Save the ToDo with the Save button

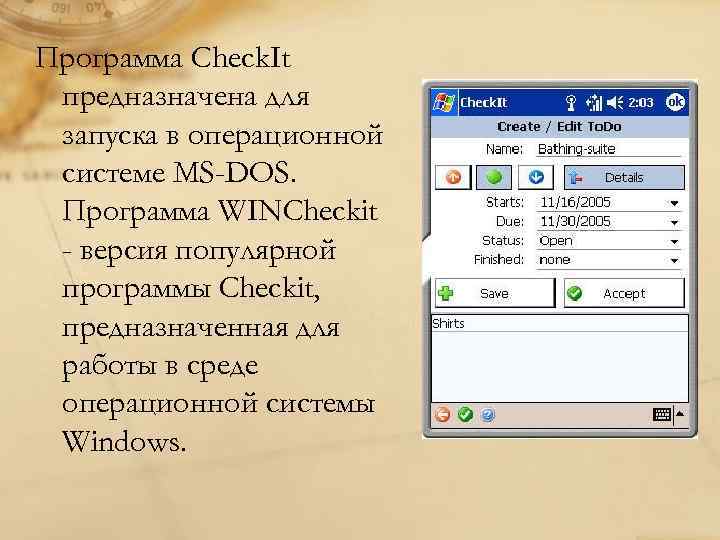495,293
